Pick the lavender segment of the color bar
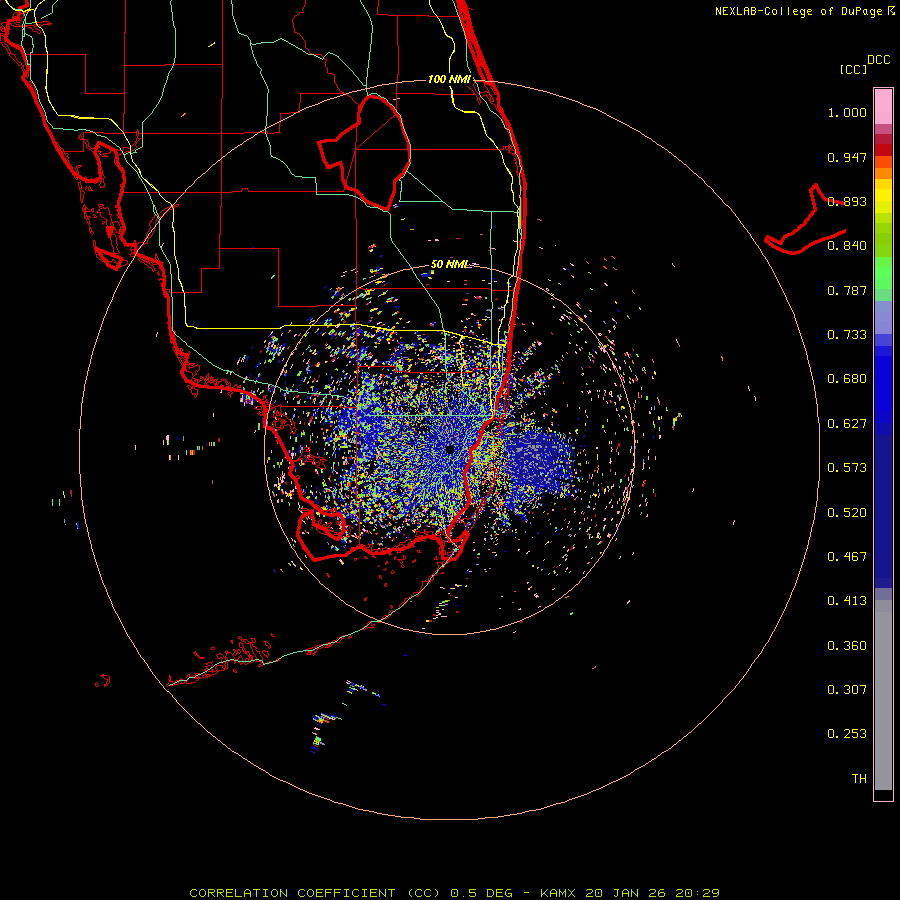This screenshot has height=900, width=900. pyautogui.click(x=883, y=317)
